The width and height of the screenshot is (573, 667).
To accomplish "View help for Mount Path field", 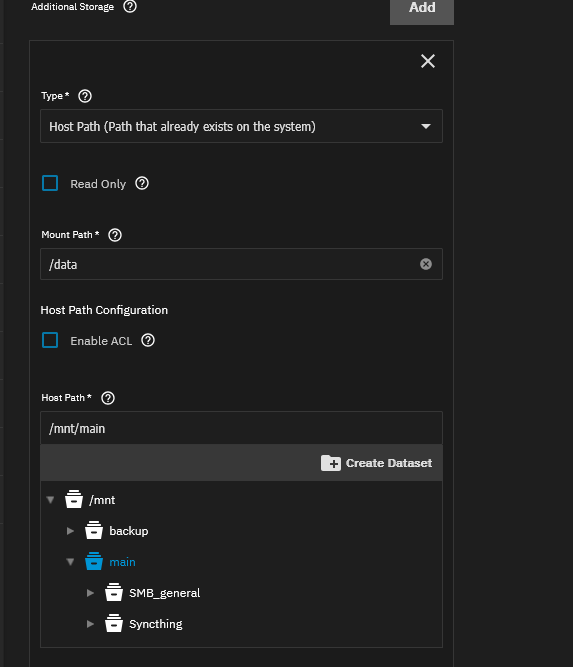I will [115, 235].
